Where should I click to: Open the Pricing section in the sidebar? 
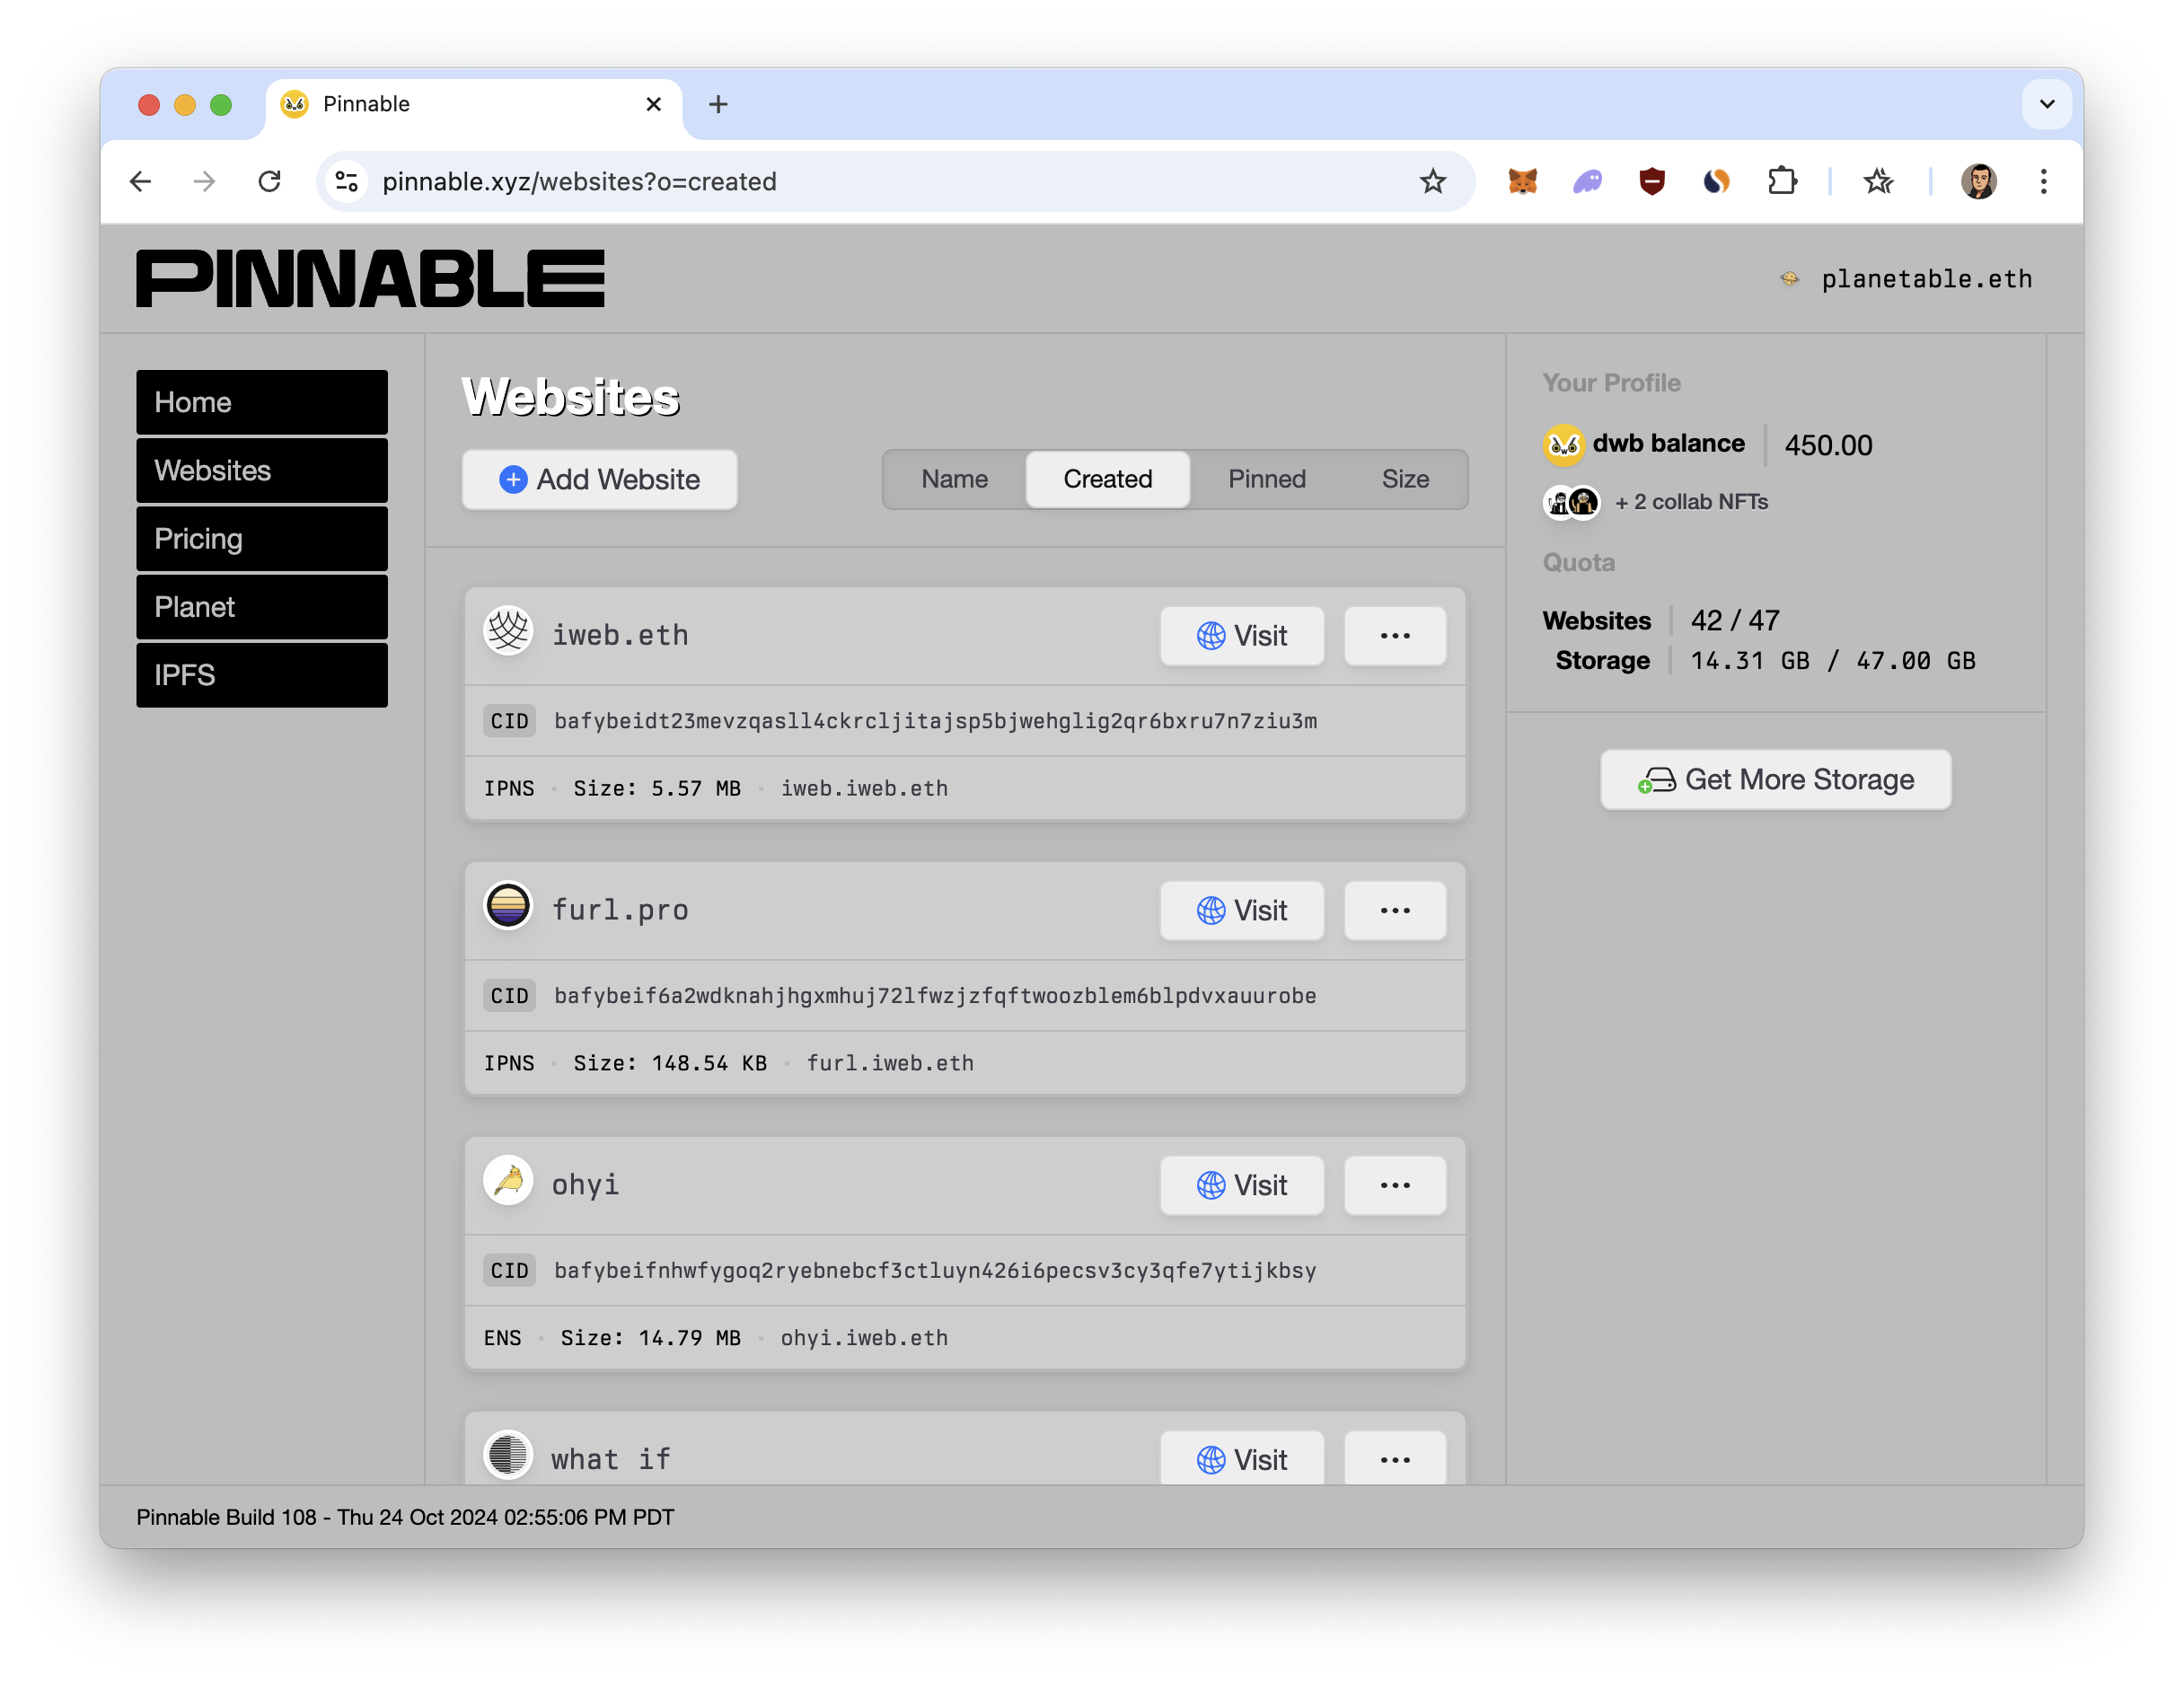click(x=261, y=538)
